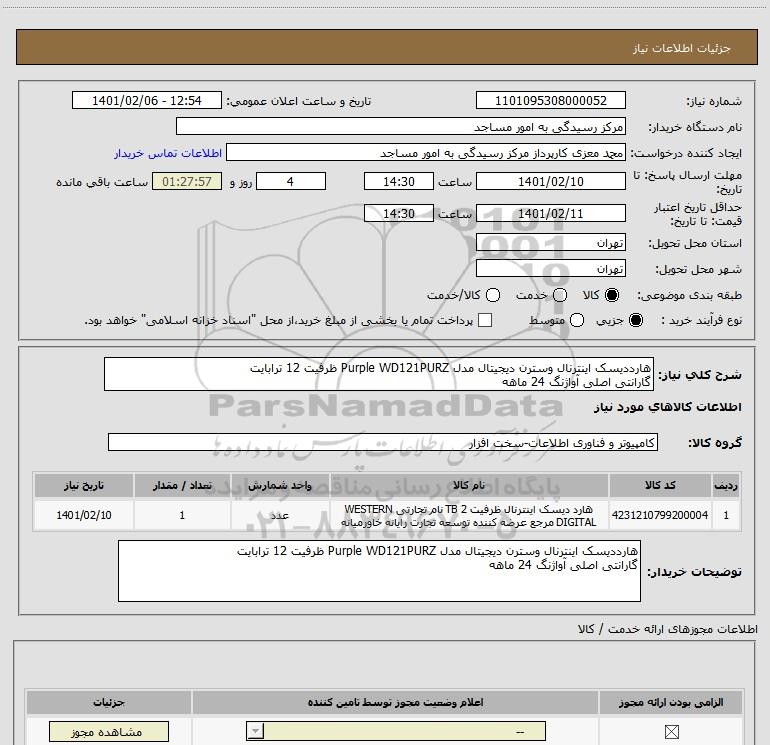Click the remaining days field showing 4
Viewport: 770px width, 745px height.
click(291, 181)
